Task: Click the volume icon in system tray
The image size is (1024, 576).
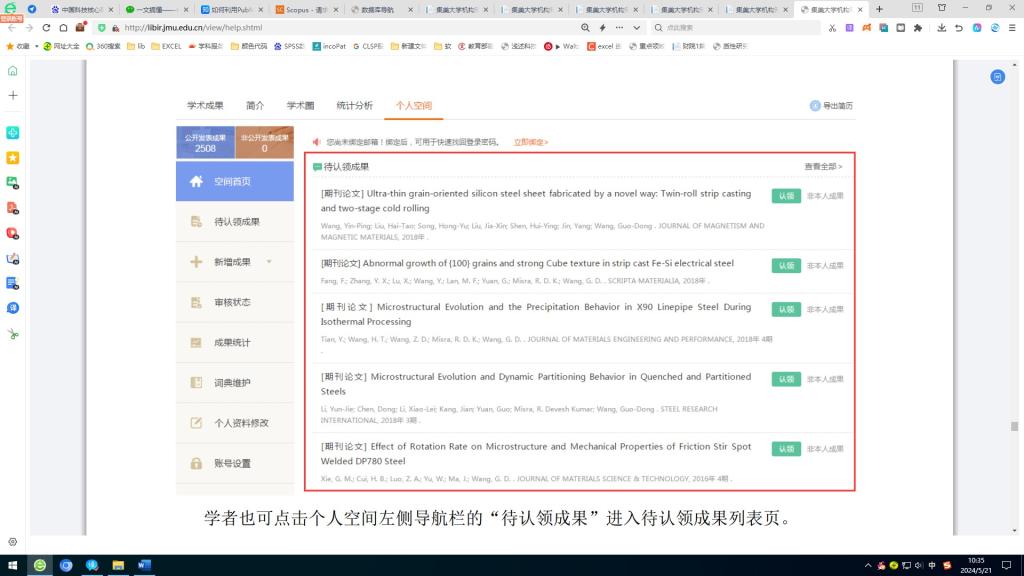Action: pyautogui.click(x=918, y=566)
